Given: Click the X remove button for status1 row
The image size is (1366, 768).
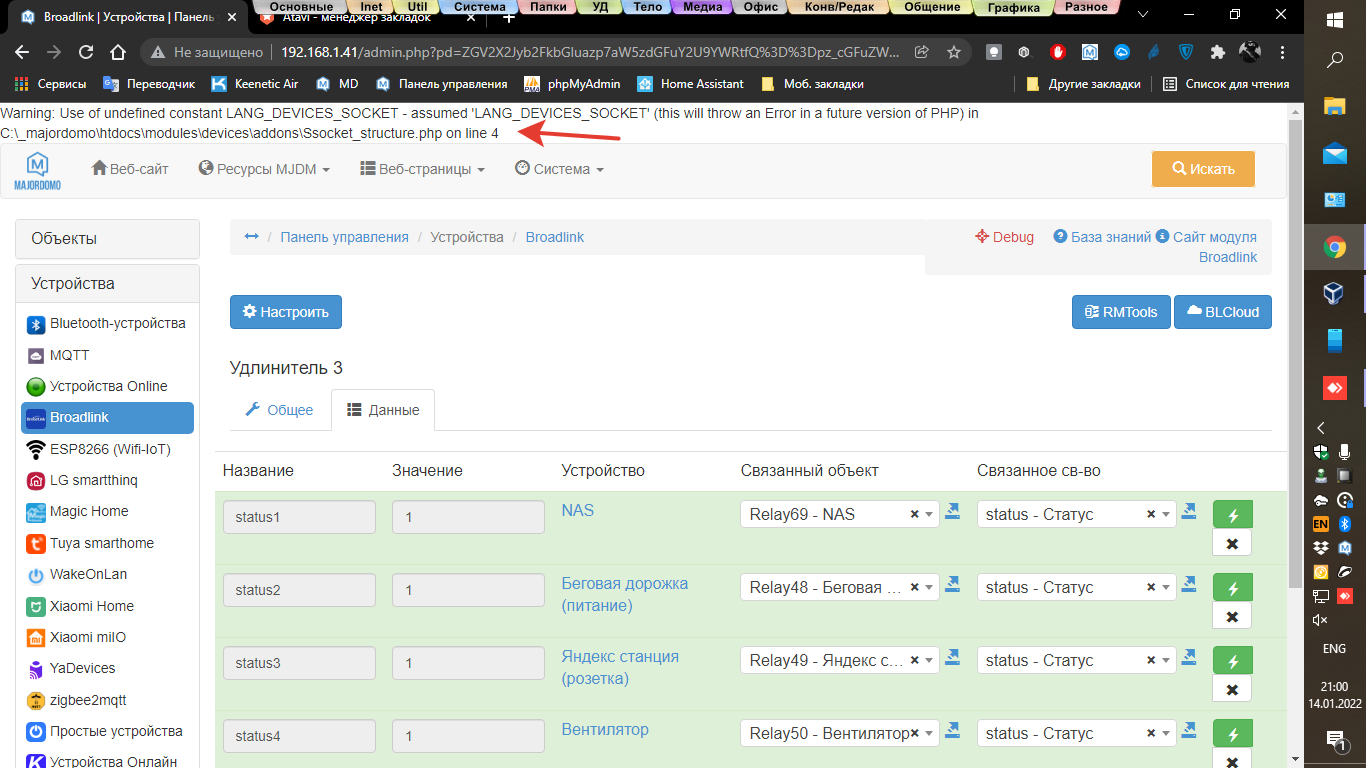Looking at the screenshot, I should click(1232, 543).
